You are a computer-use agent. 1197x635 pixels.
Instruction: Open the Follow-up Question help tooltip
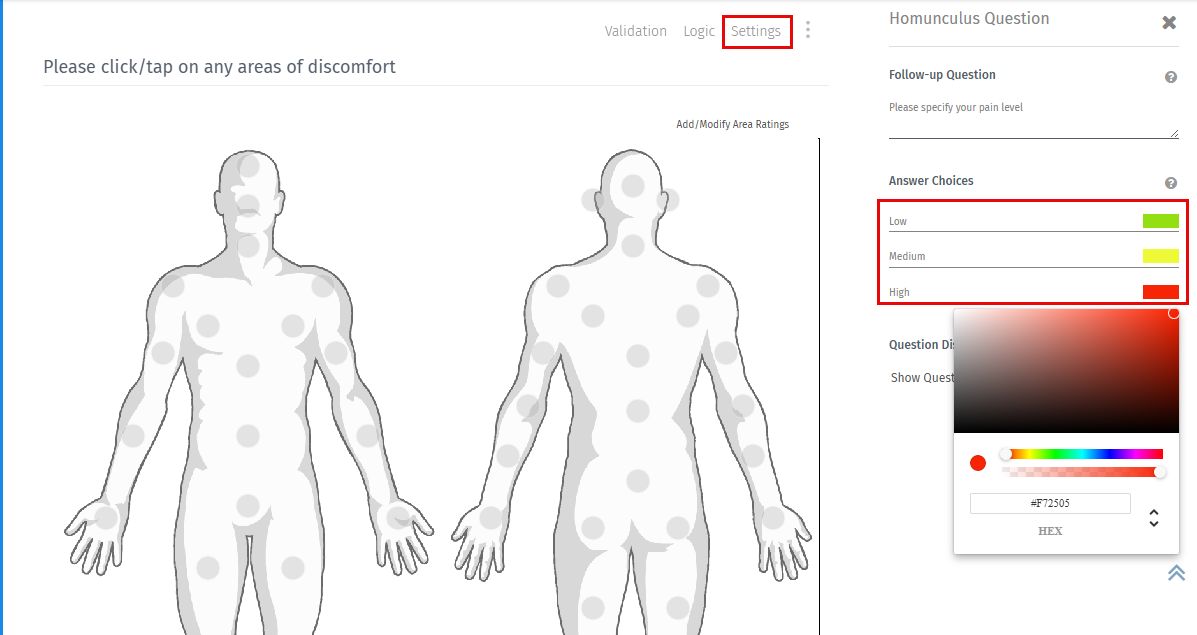pos(1170,76)
